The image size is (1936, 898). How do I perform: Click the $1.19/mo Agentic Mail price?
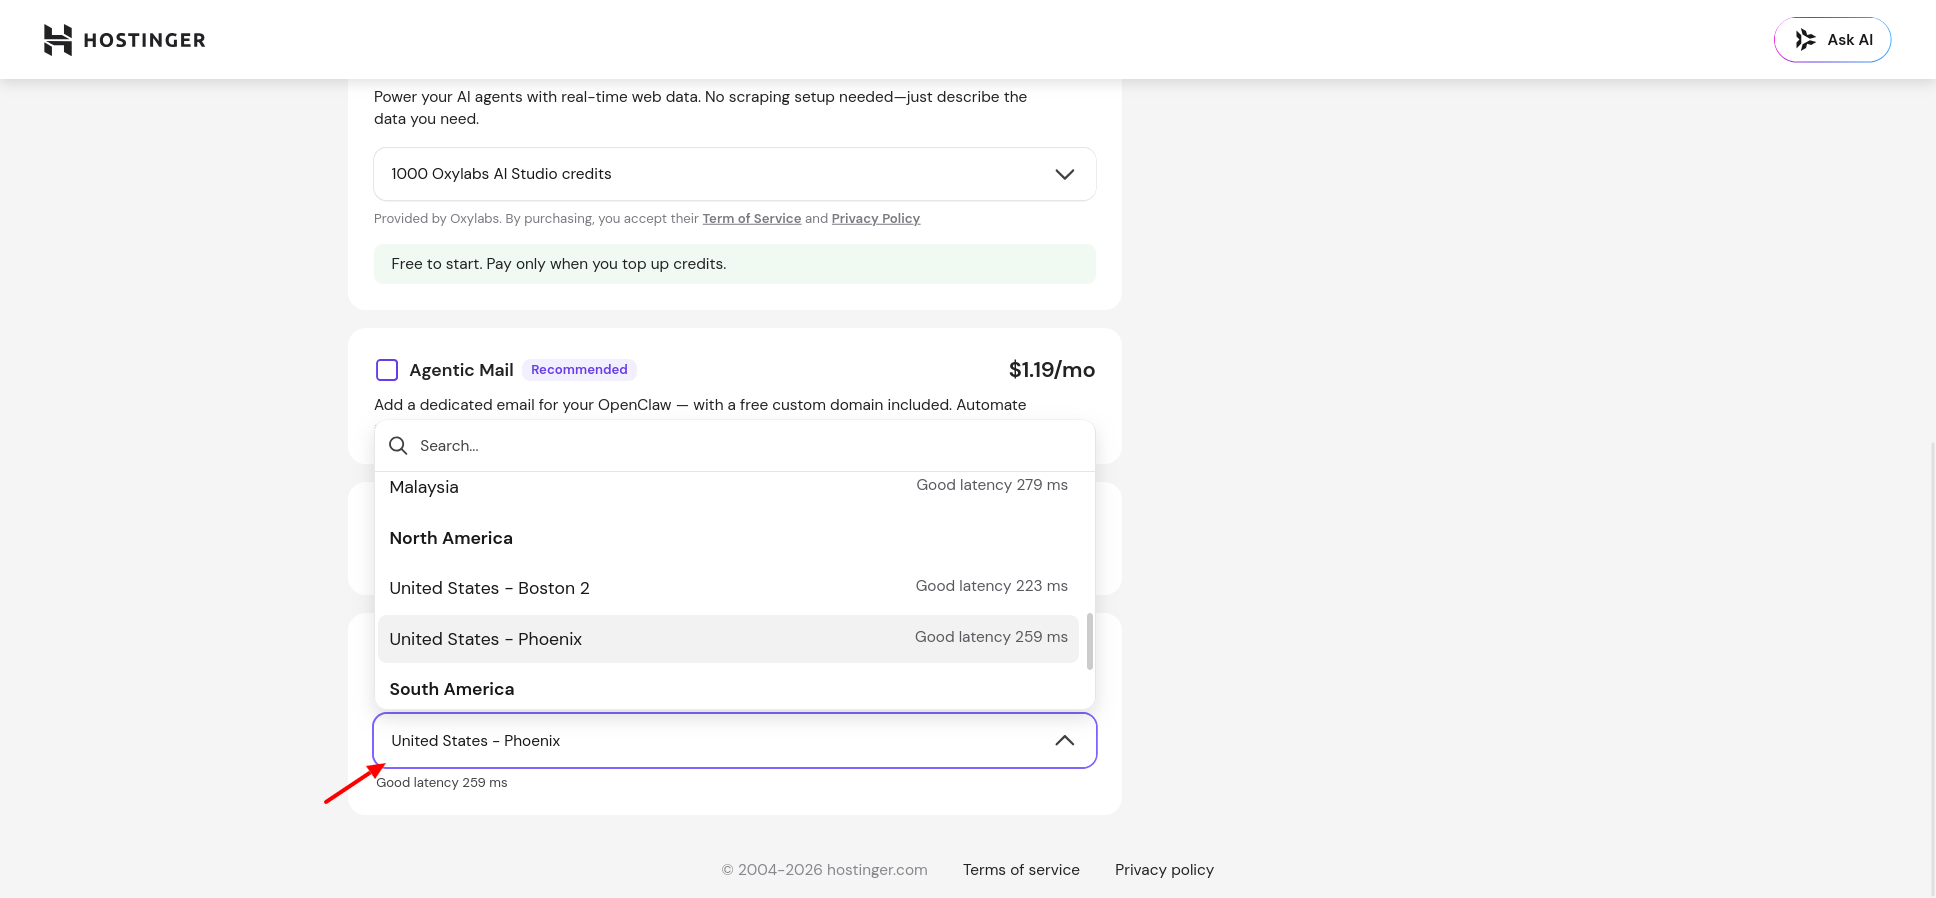1052,370
